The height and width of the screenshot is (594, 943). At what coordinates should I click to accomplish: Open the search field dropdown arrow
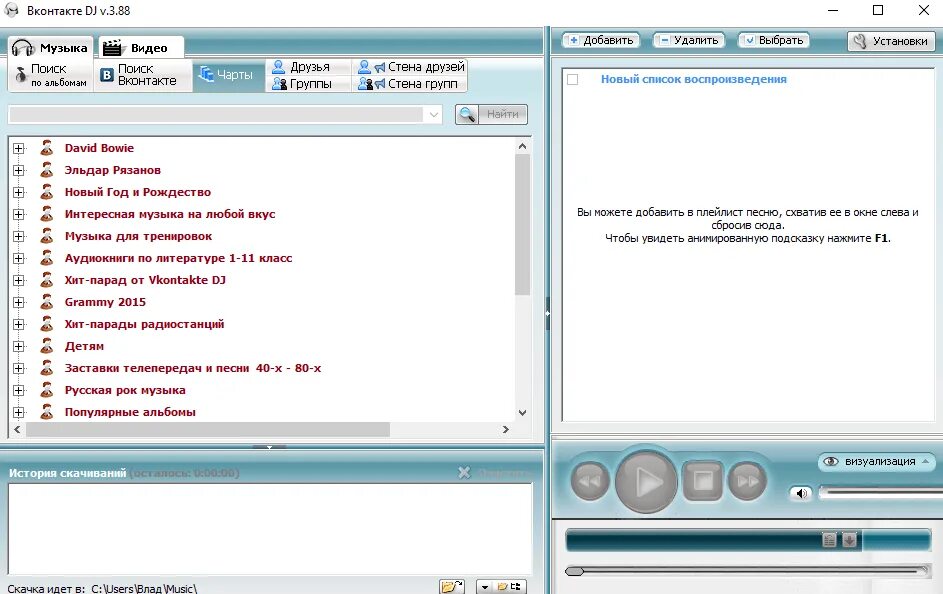(x=434, y=114)
